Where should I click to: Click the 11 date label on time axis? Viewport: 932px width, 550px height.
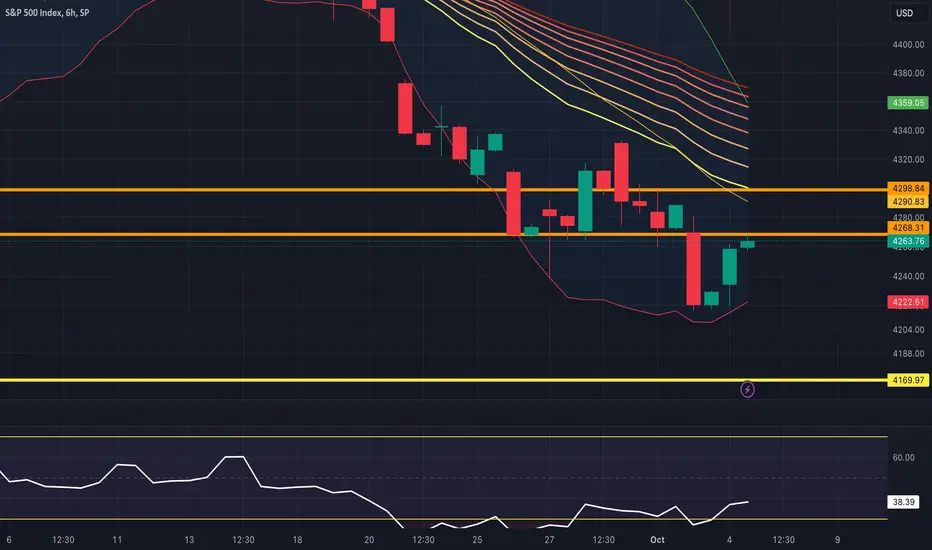tap(117, 540)
